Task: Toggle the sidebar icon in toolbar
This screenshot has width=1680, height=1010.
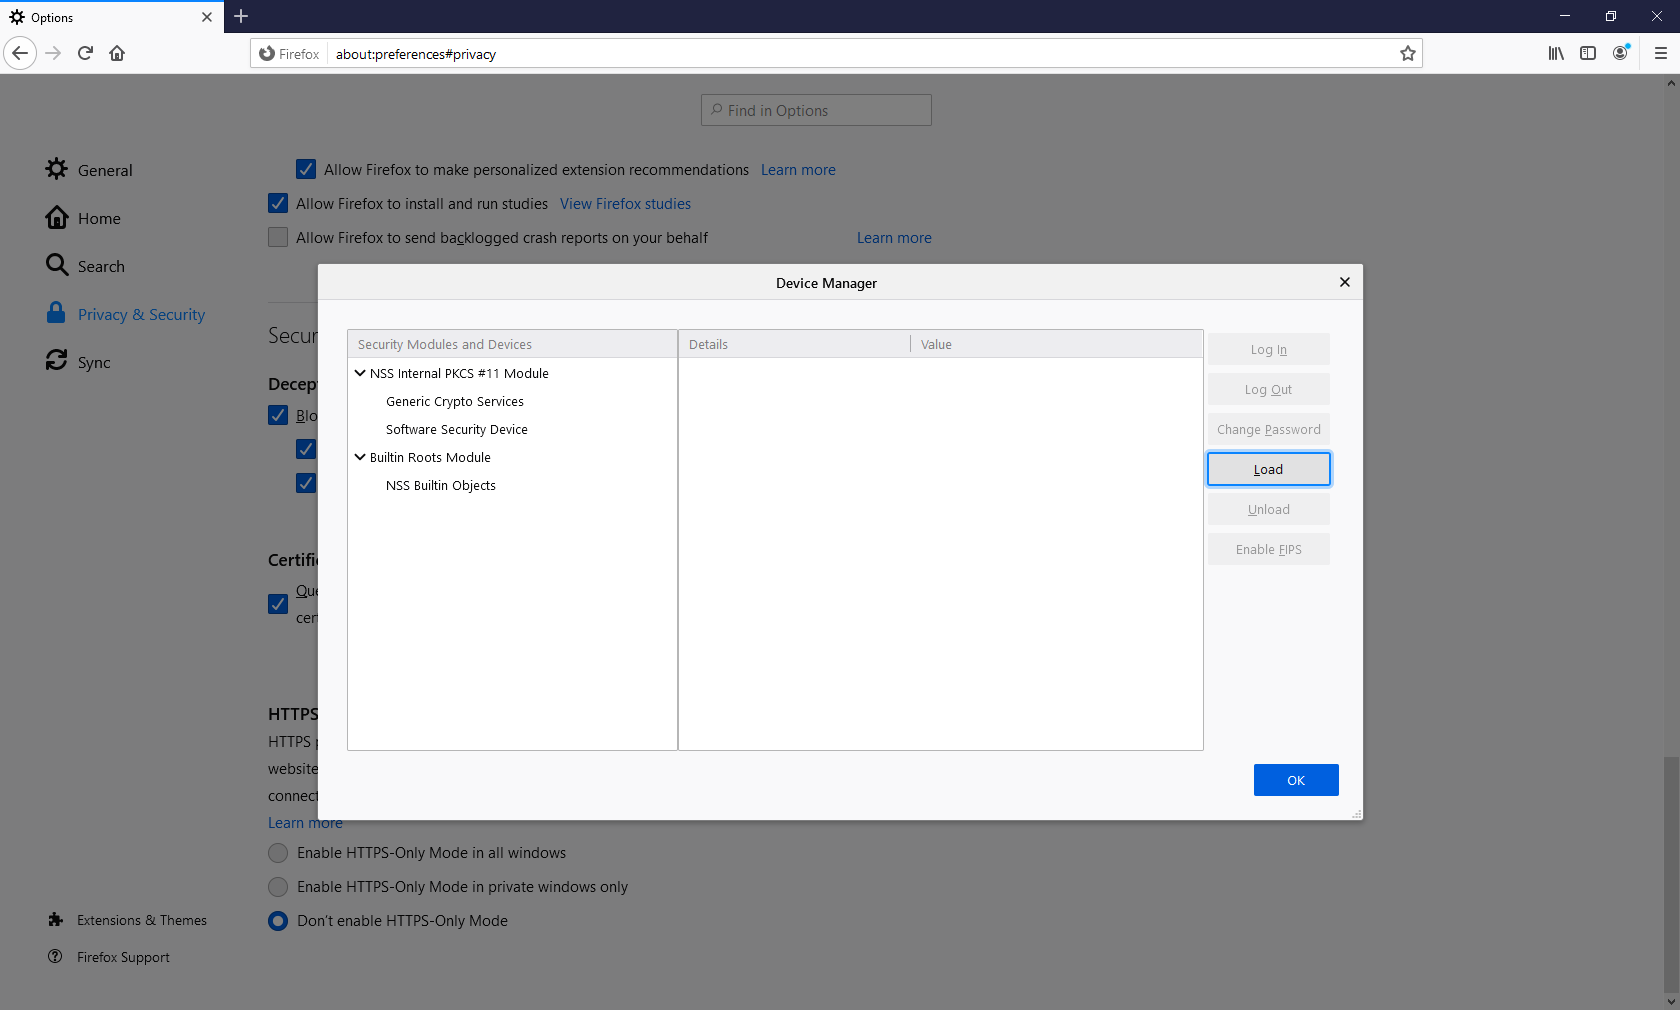Action: 1588,53
